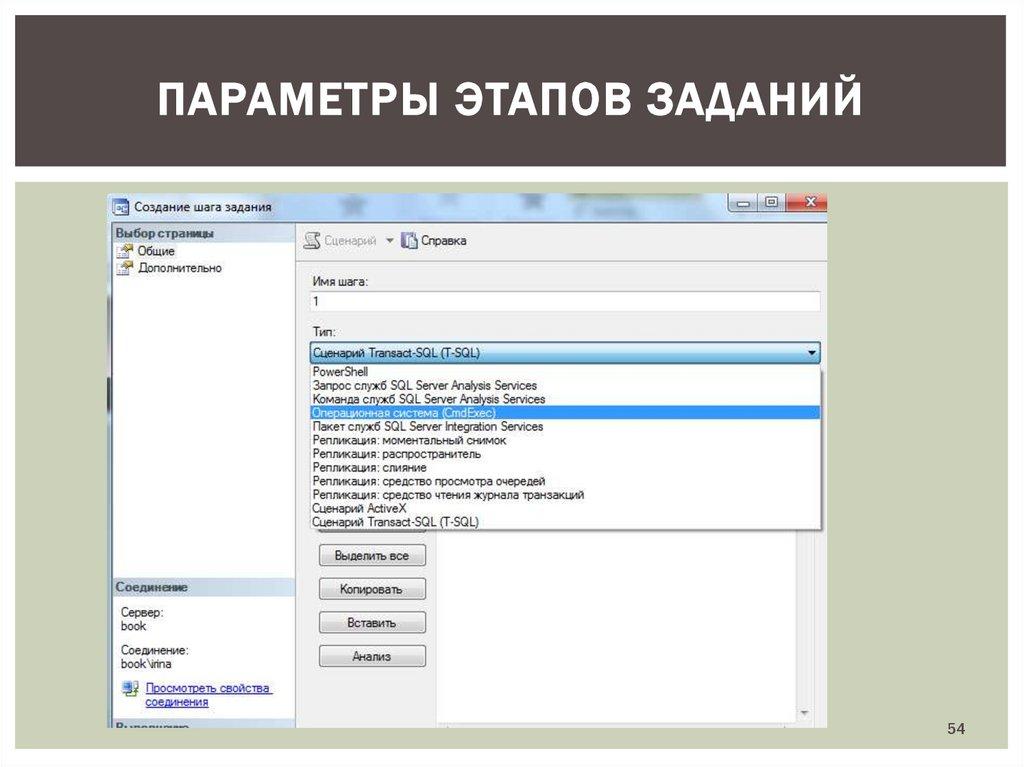Click the dialog window title icon
This screenshot has height=767, width=1024.
[x=120, y=207]
